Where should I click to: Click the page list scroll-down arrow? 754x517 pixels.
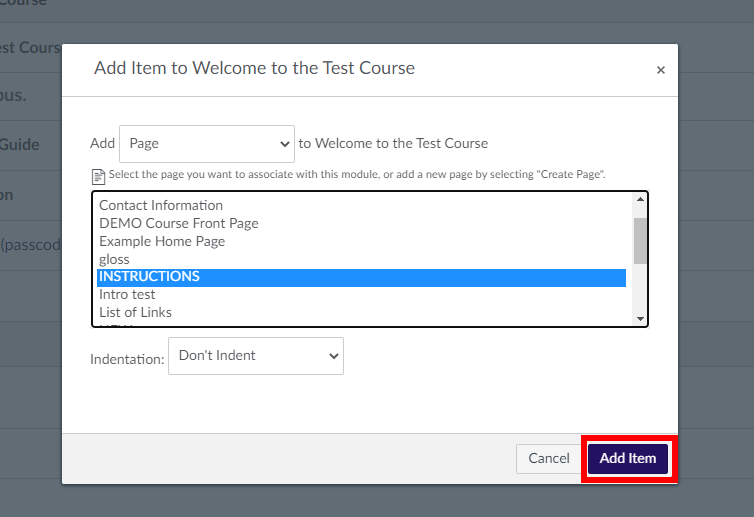(640, 319)
